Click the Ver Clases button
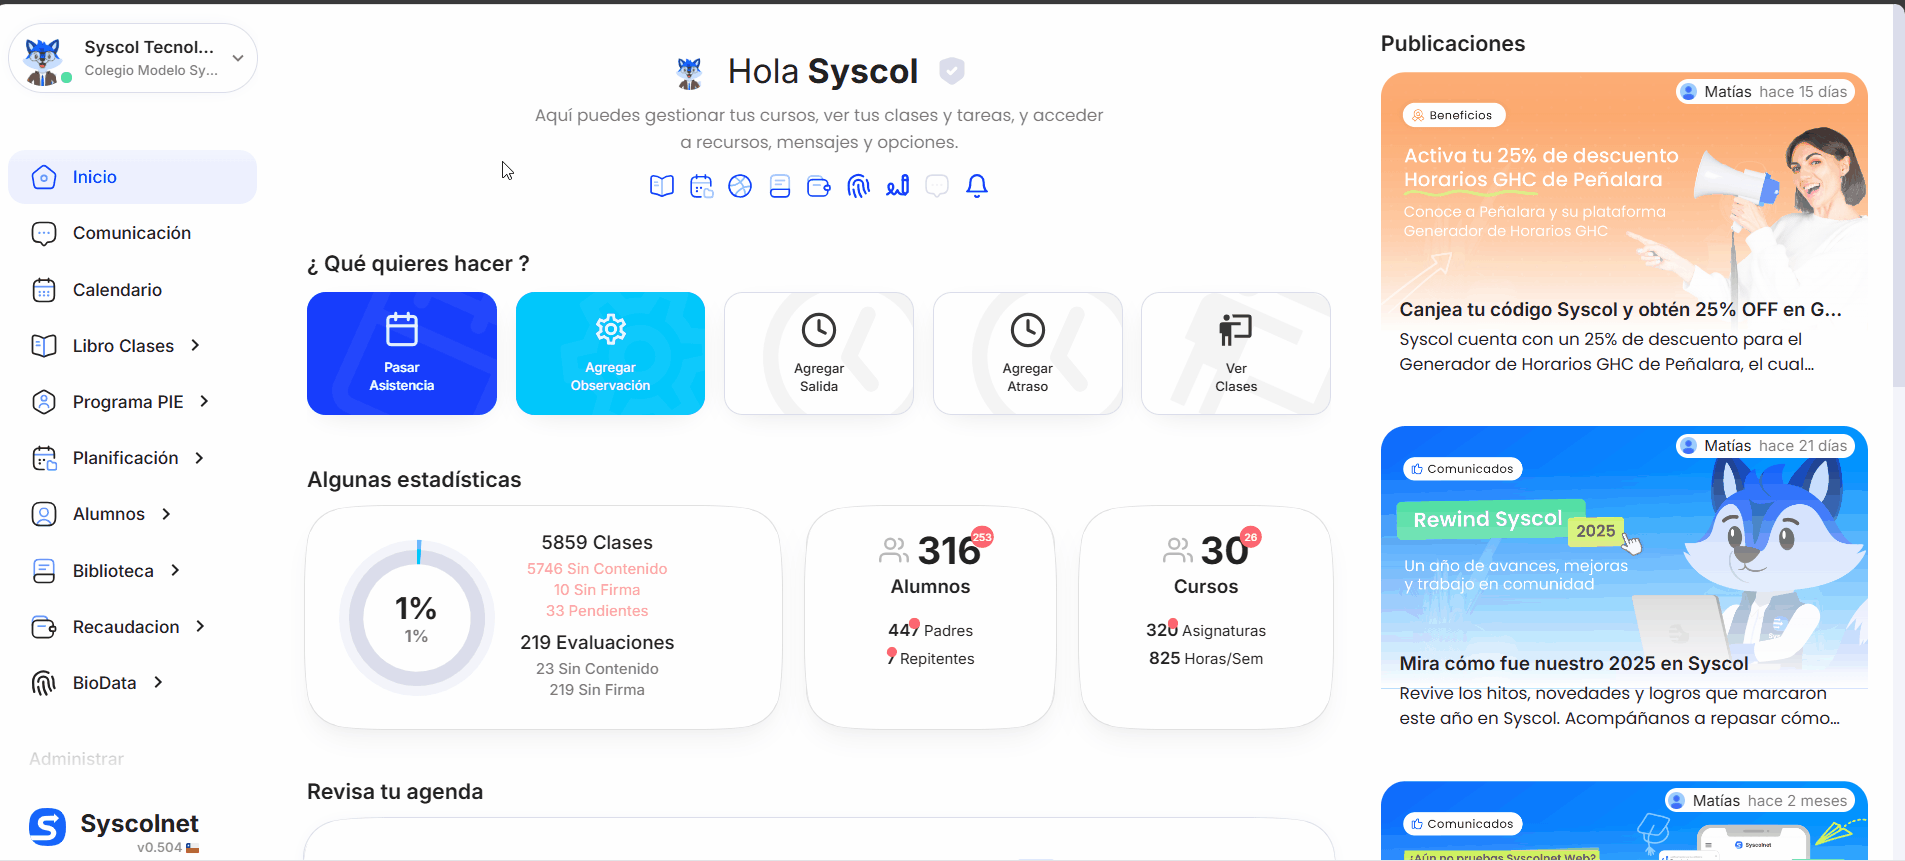 point(1236,353)
